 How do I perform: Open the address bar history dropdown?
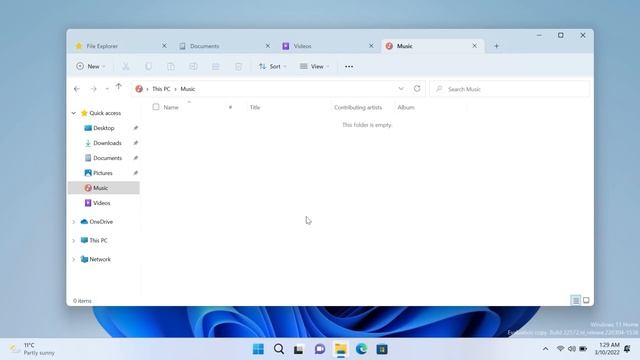coord(401,89)
